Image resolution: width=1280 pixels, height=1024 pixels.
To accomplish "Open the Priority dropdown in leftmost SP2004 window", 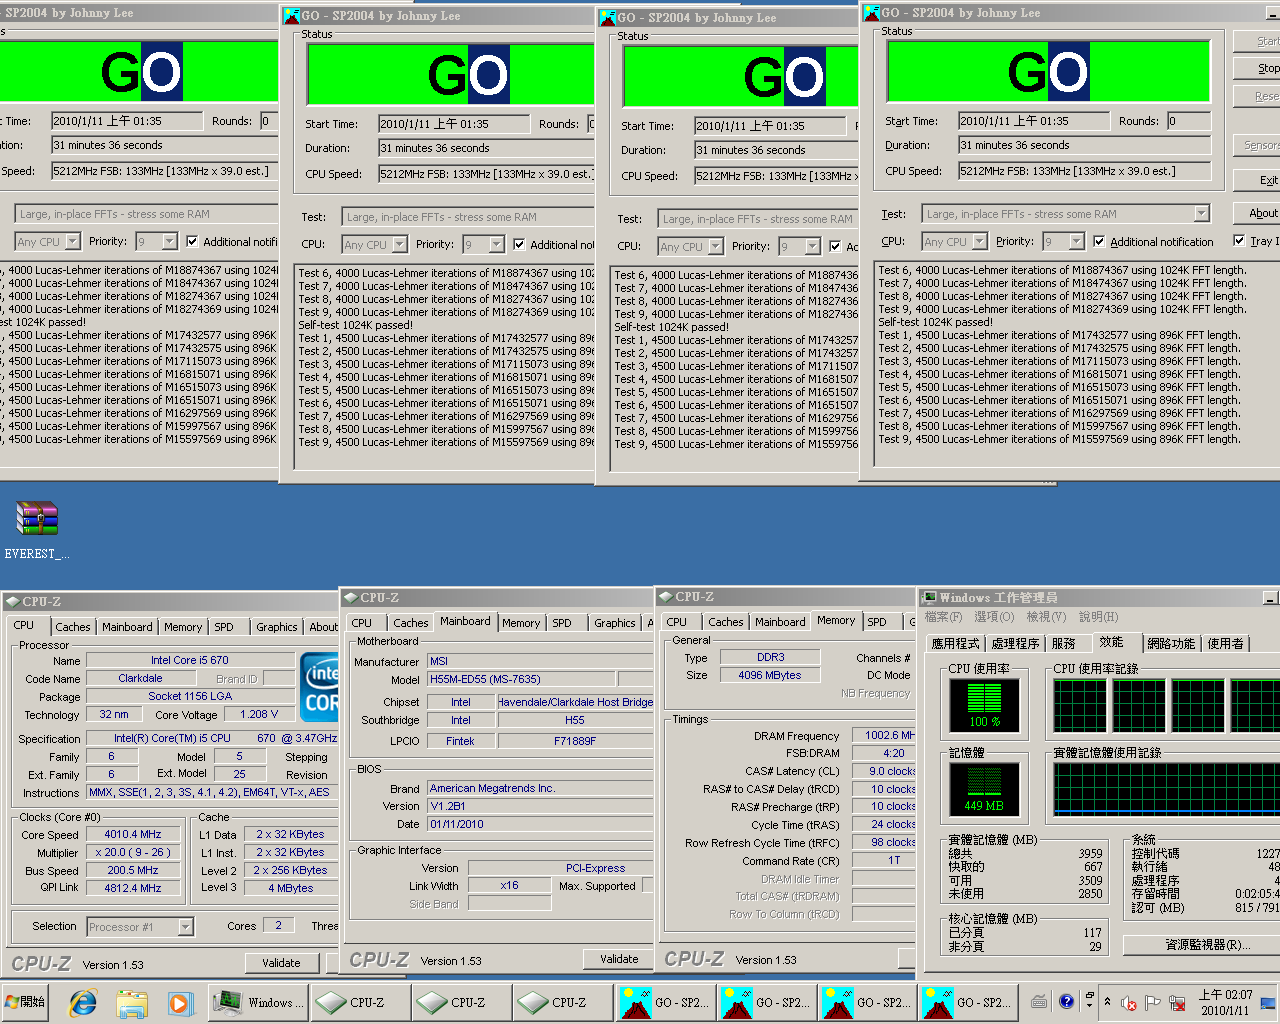I will click(x=168, y=242).
